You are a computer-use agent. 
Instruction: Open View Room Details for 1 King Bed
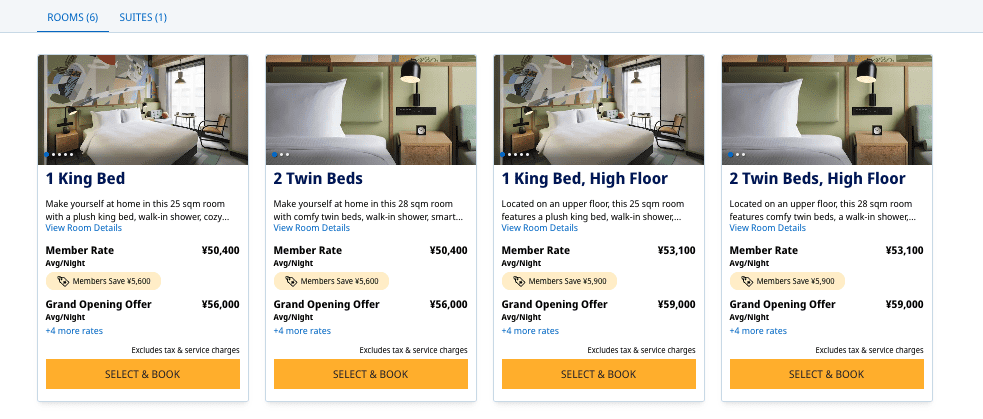84,228
